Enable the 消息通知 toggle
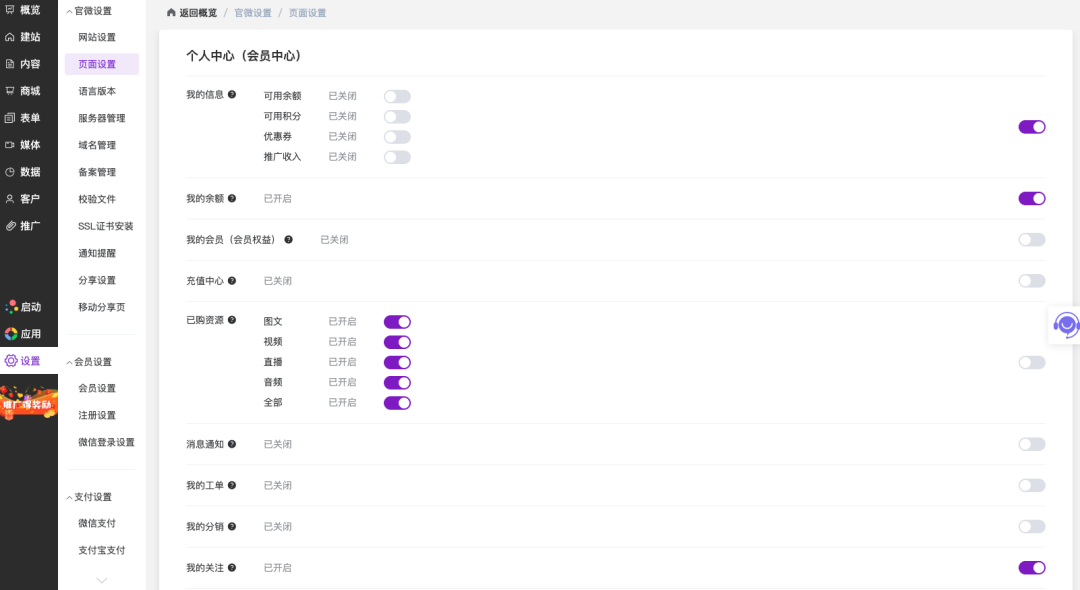 (1031, 444)
